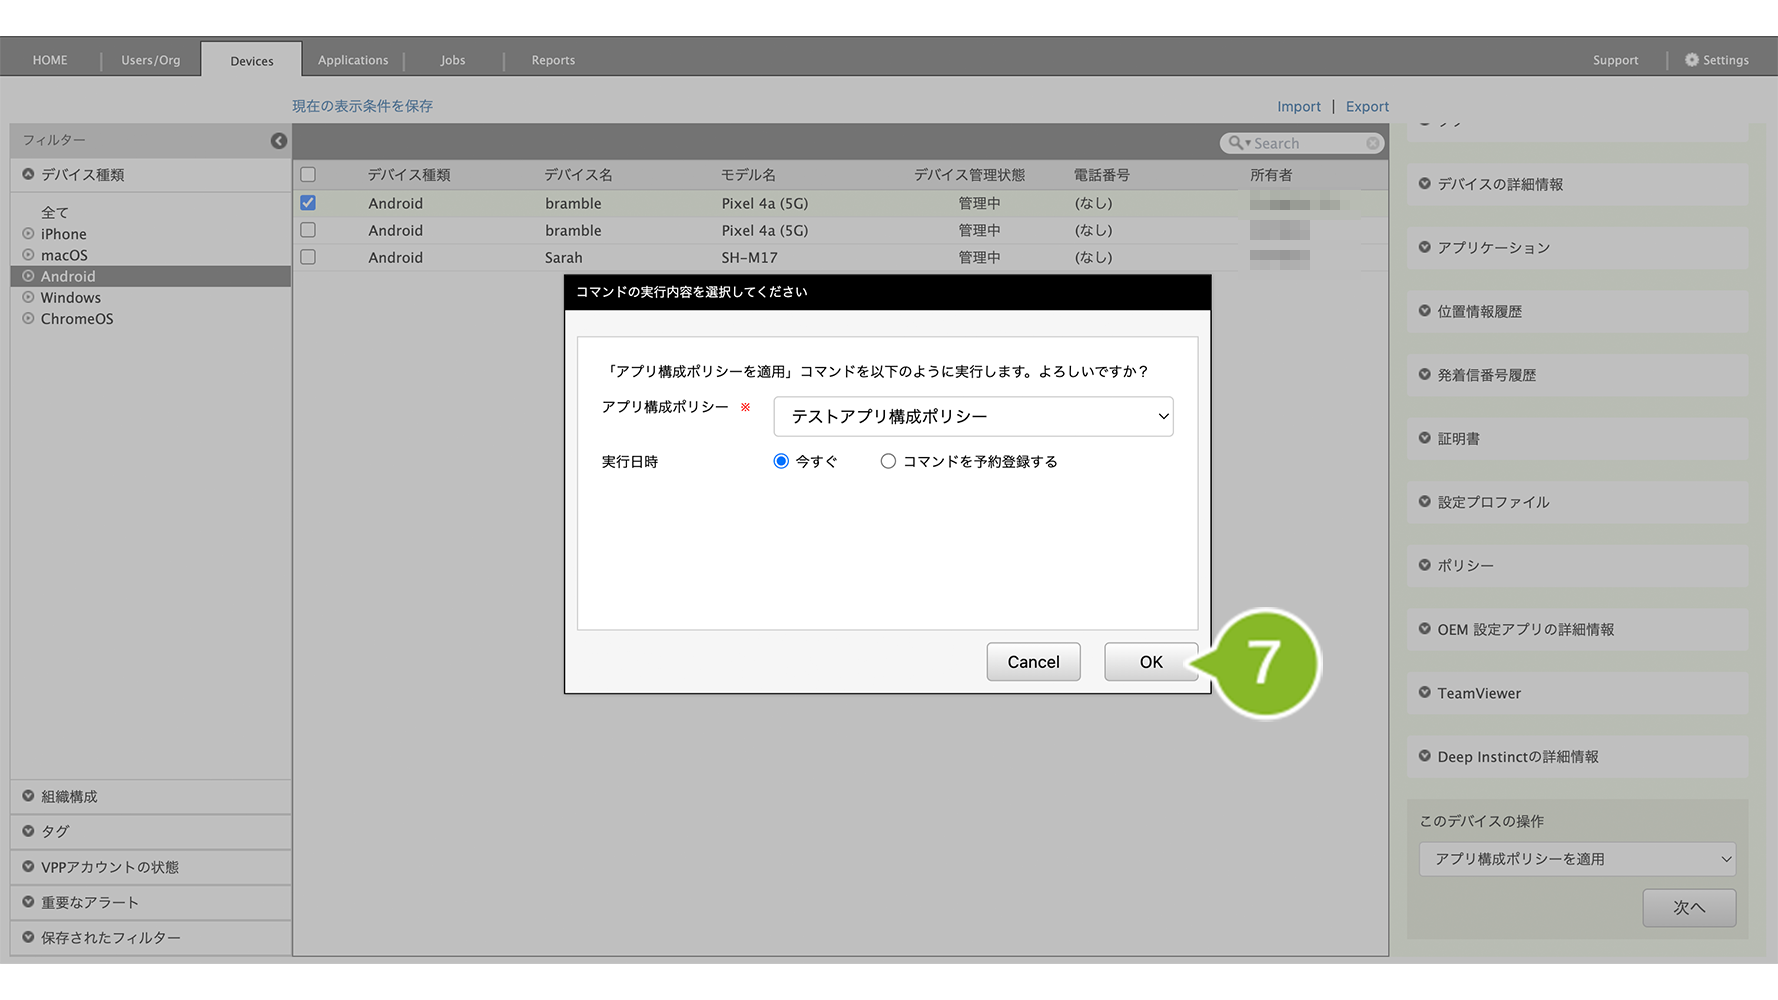
Task: Click the 現在の表示条件を保存 link
Action: point(362,106)
